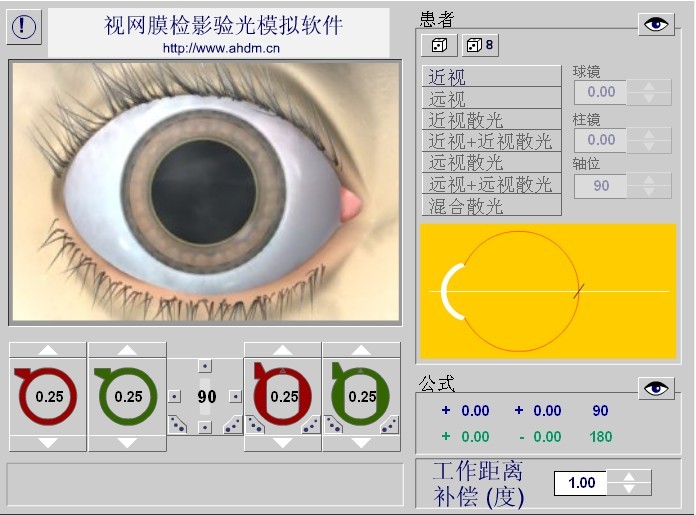Image resolution: width=696 pixels, height=515 pixels.
Task: Click descending dots icon under right red lens
Action: pyautogui.click(x=255, y=425)
